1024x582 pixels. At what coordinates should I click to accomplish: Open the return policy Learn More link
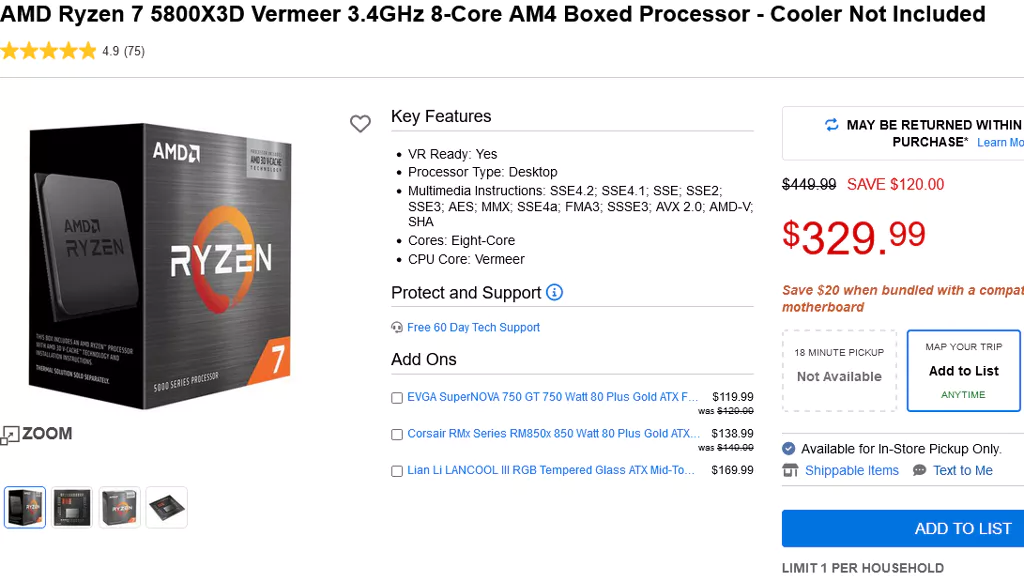[x=999, y=143]
